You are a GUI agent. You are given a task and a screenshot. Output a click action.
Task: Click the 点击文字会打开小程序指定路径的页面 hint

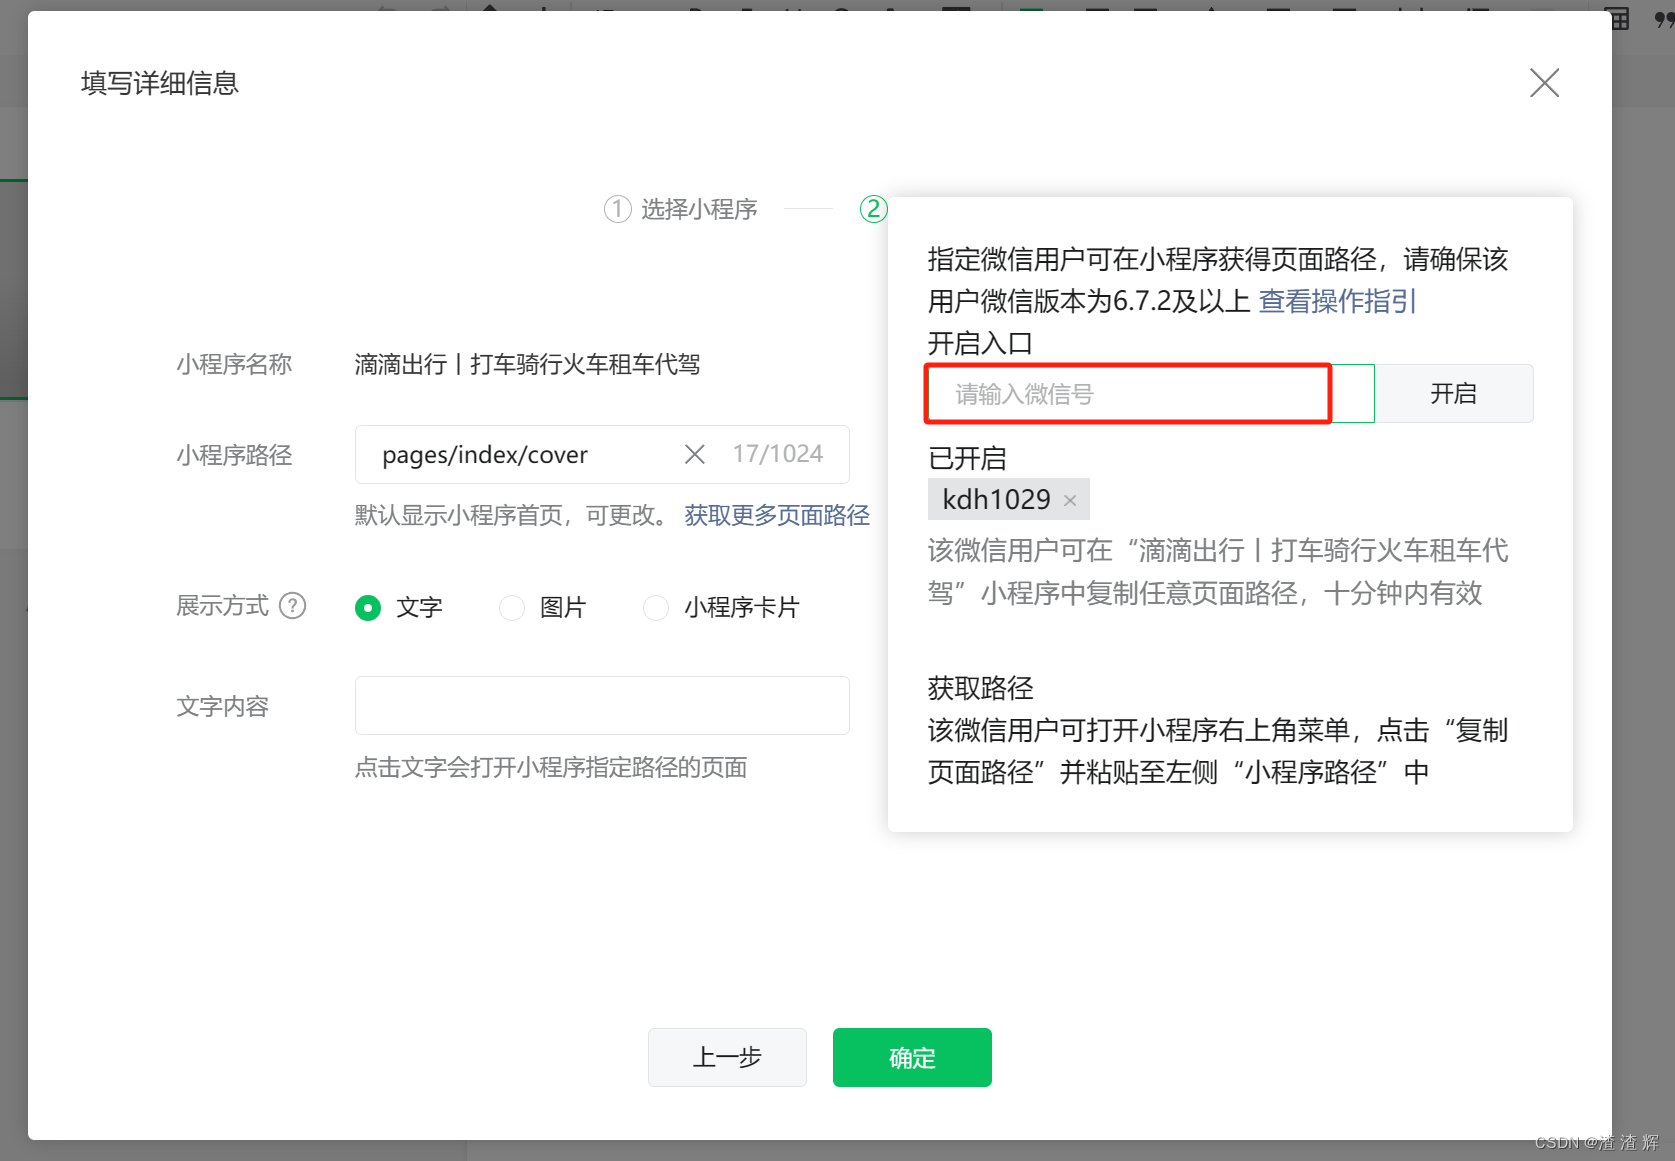(x=551, y=767)
